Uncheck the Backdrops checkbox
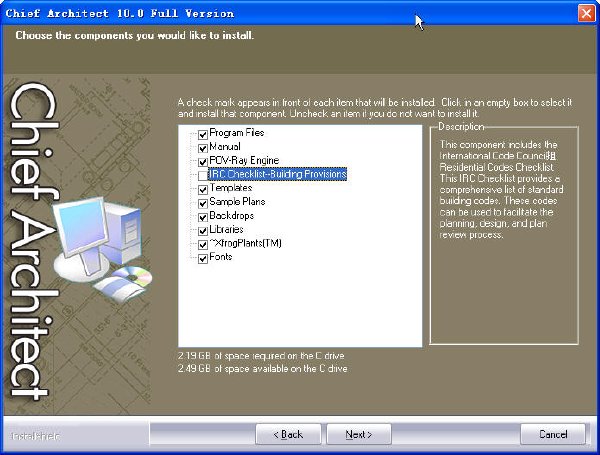Image resolution: width=600 pixels, height=455 pixels. tap(203, 217)
